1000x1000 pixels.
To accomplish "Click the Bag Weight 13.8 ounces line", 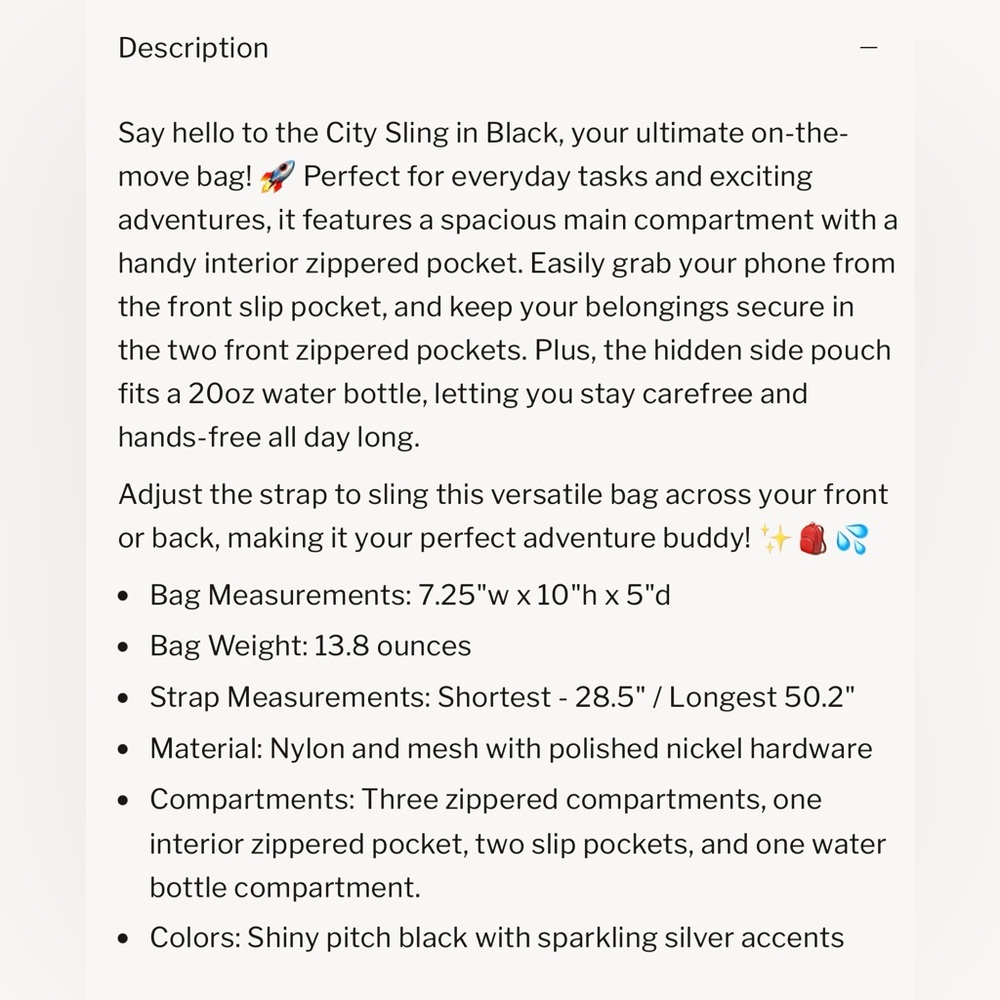I will [x=311, y=646].
